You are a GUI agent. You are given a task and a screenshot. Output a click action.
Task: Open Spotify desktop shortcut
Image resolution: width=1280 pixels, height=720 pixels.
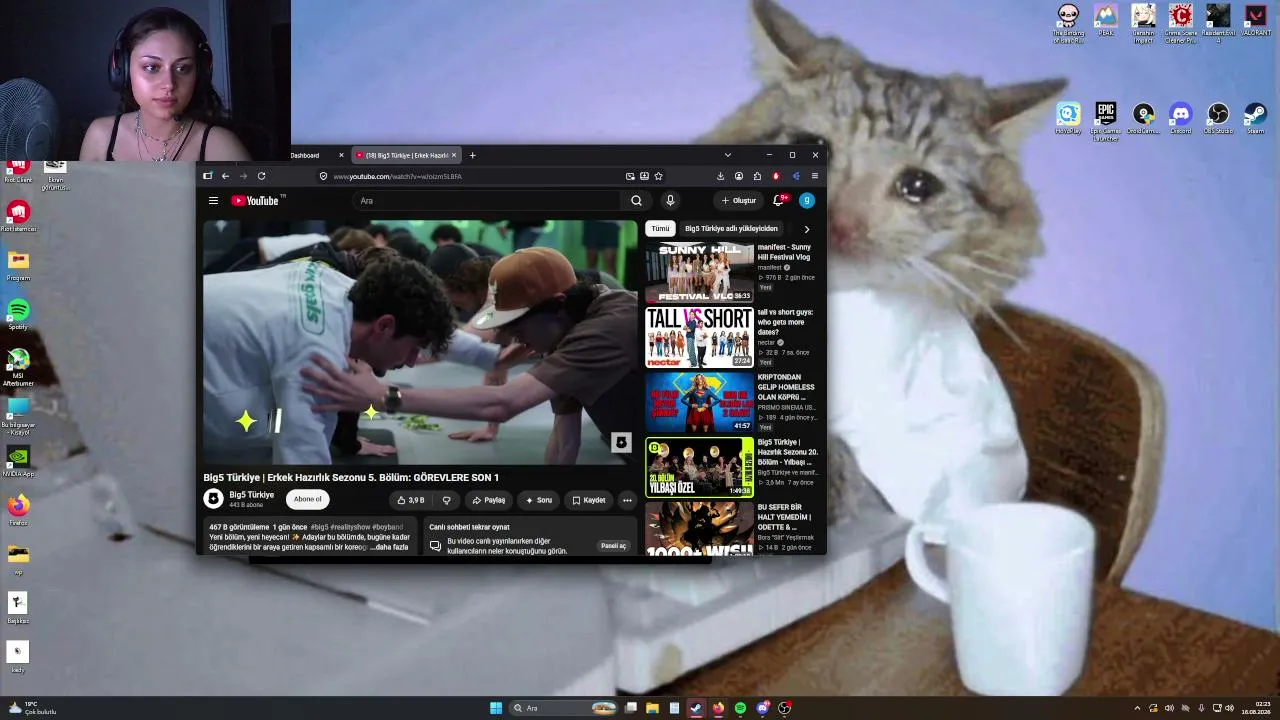click(x=18, y=314)
